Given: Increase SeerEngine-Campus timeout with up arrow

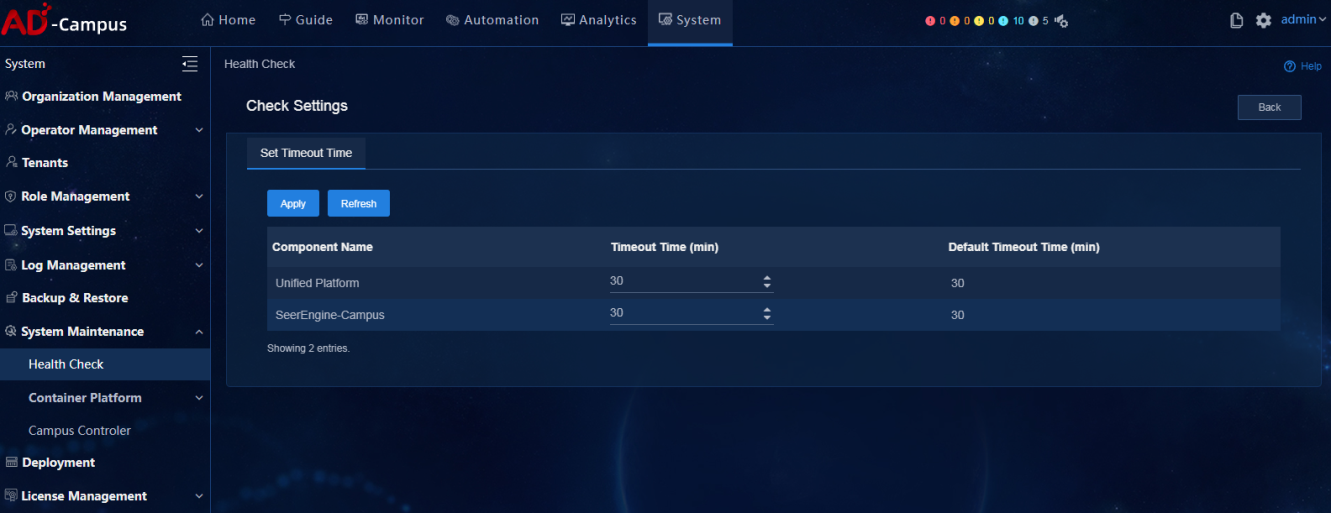Looking at the screenshot, I should click(767, 310).
